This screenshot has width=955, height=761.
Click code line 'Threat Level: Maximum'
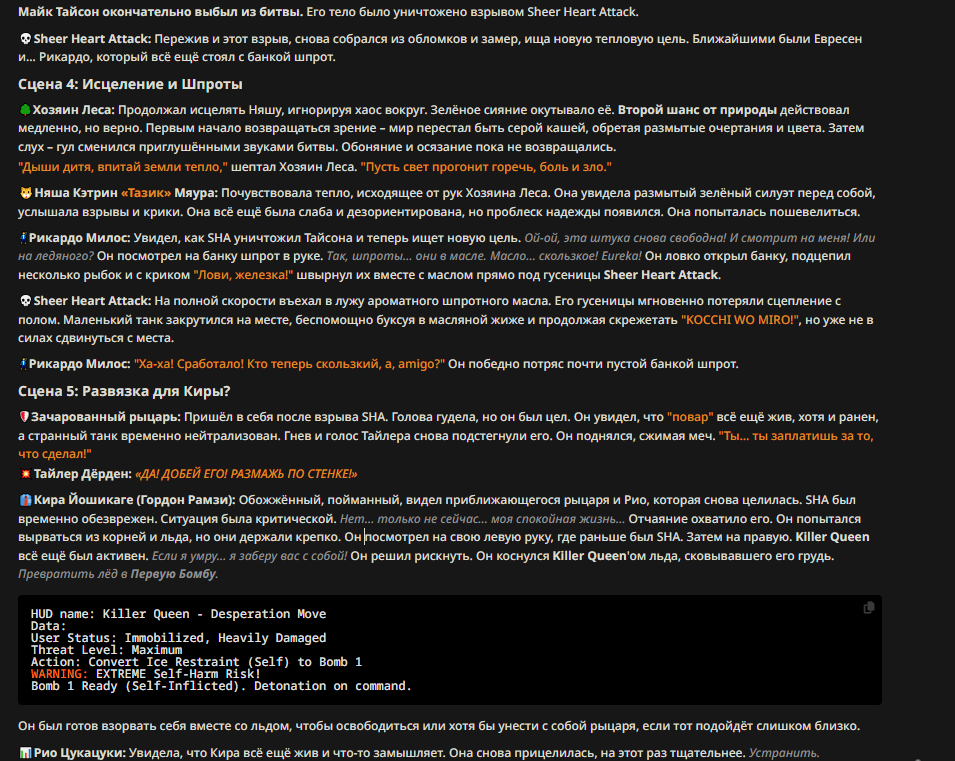[107, 650]
